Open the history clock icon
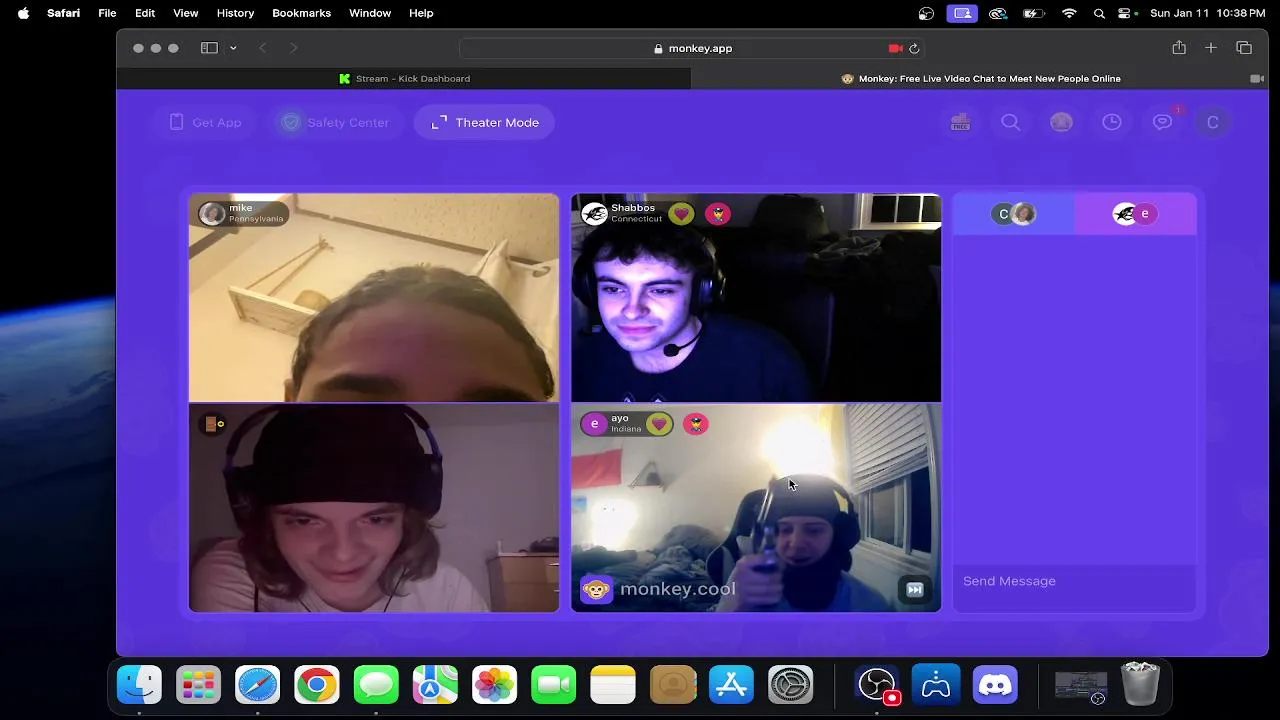This screenshot has height=720, width=1280. coord(1112,122)
